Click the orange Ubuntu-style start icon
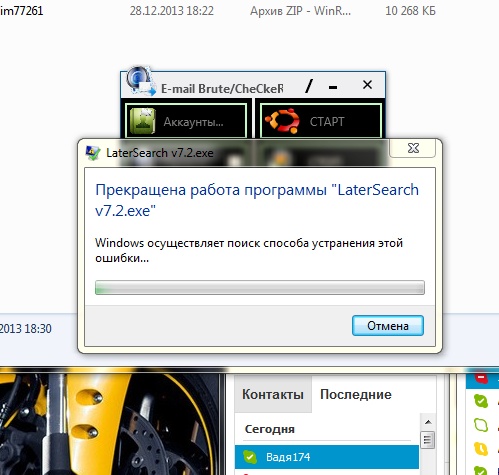 coord(282,121)
